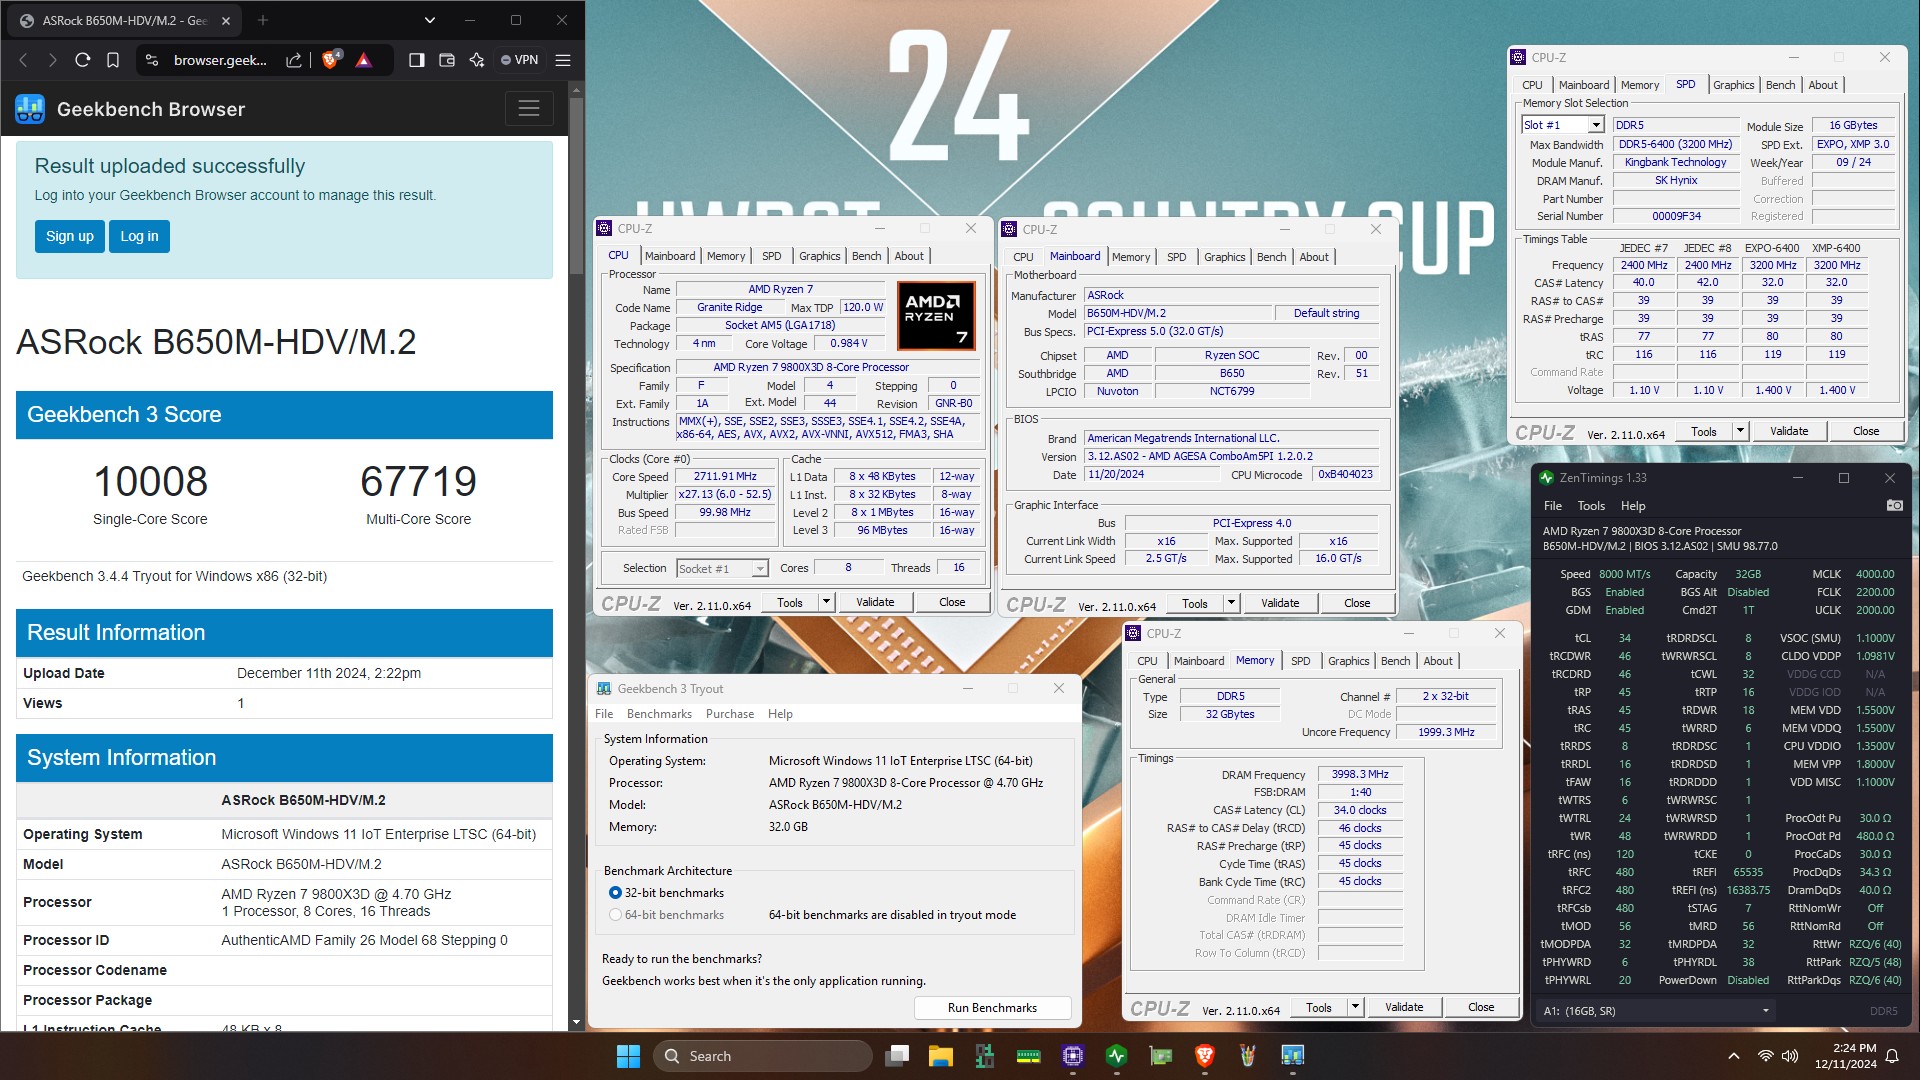This screenshot has height=1080, width=1920.
Task: Click Validate in CPU-Z CPU window
Action: click(875, 602)
